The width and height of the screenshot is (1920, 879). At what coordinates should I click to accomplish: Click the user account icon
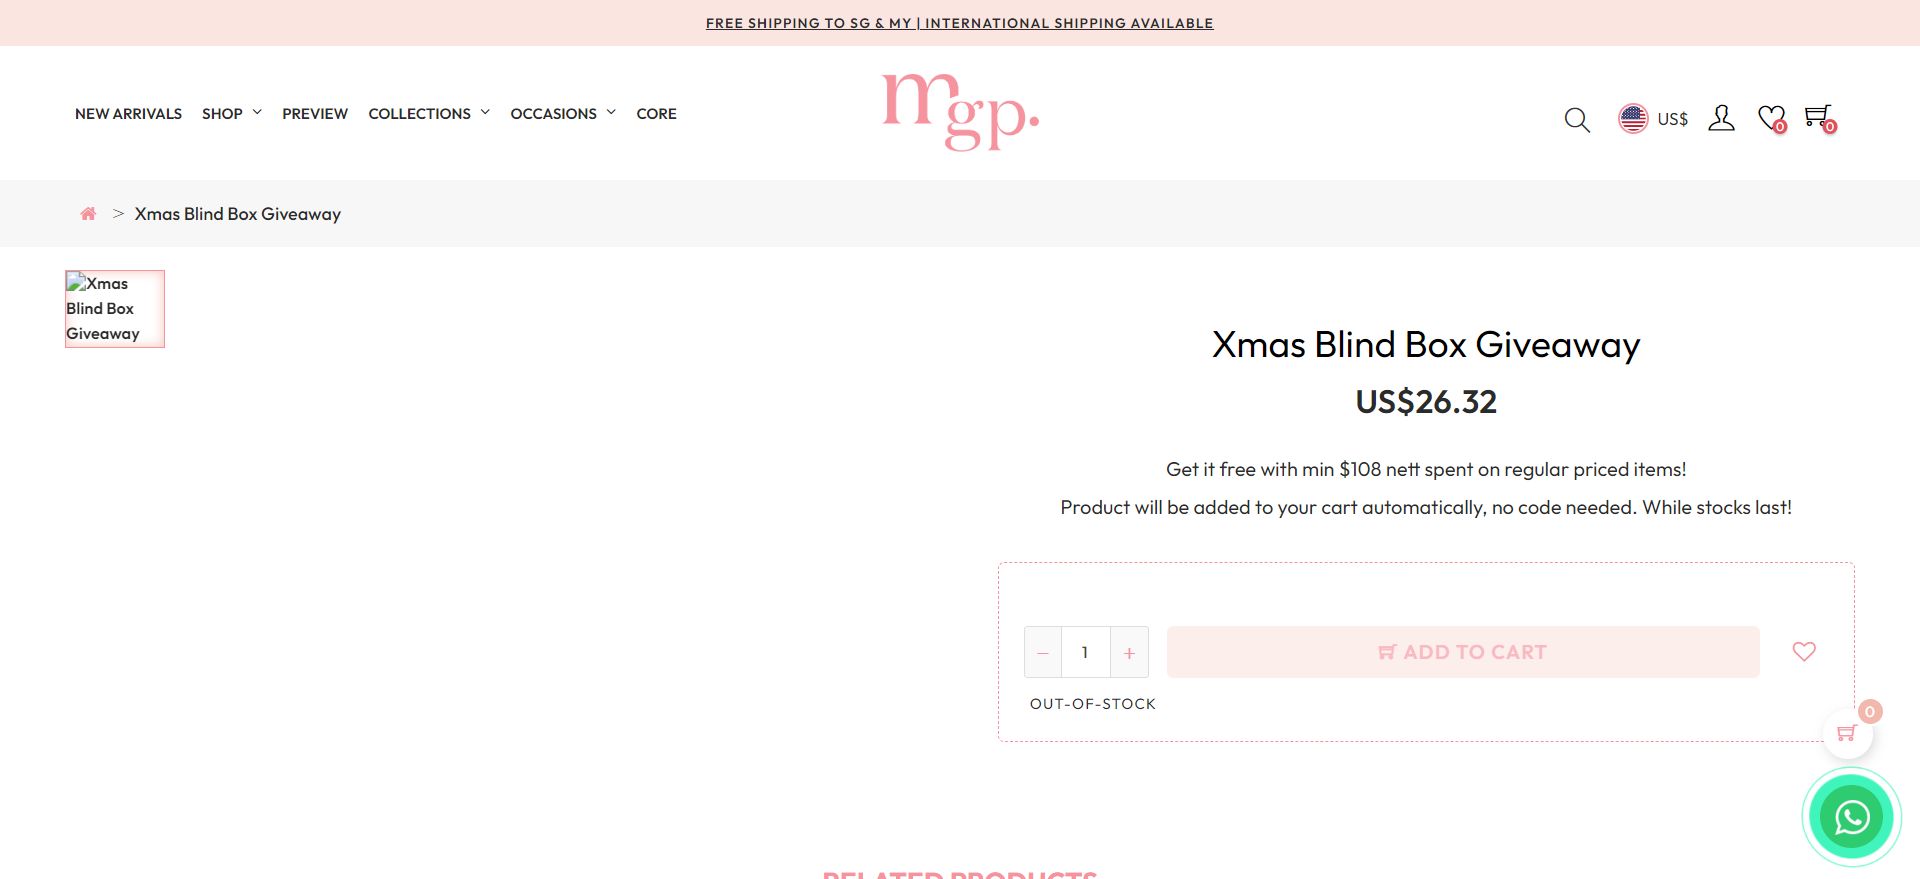coord(1721,118)
